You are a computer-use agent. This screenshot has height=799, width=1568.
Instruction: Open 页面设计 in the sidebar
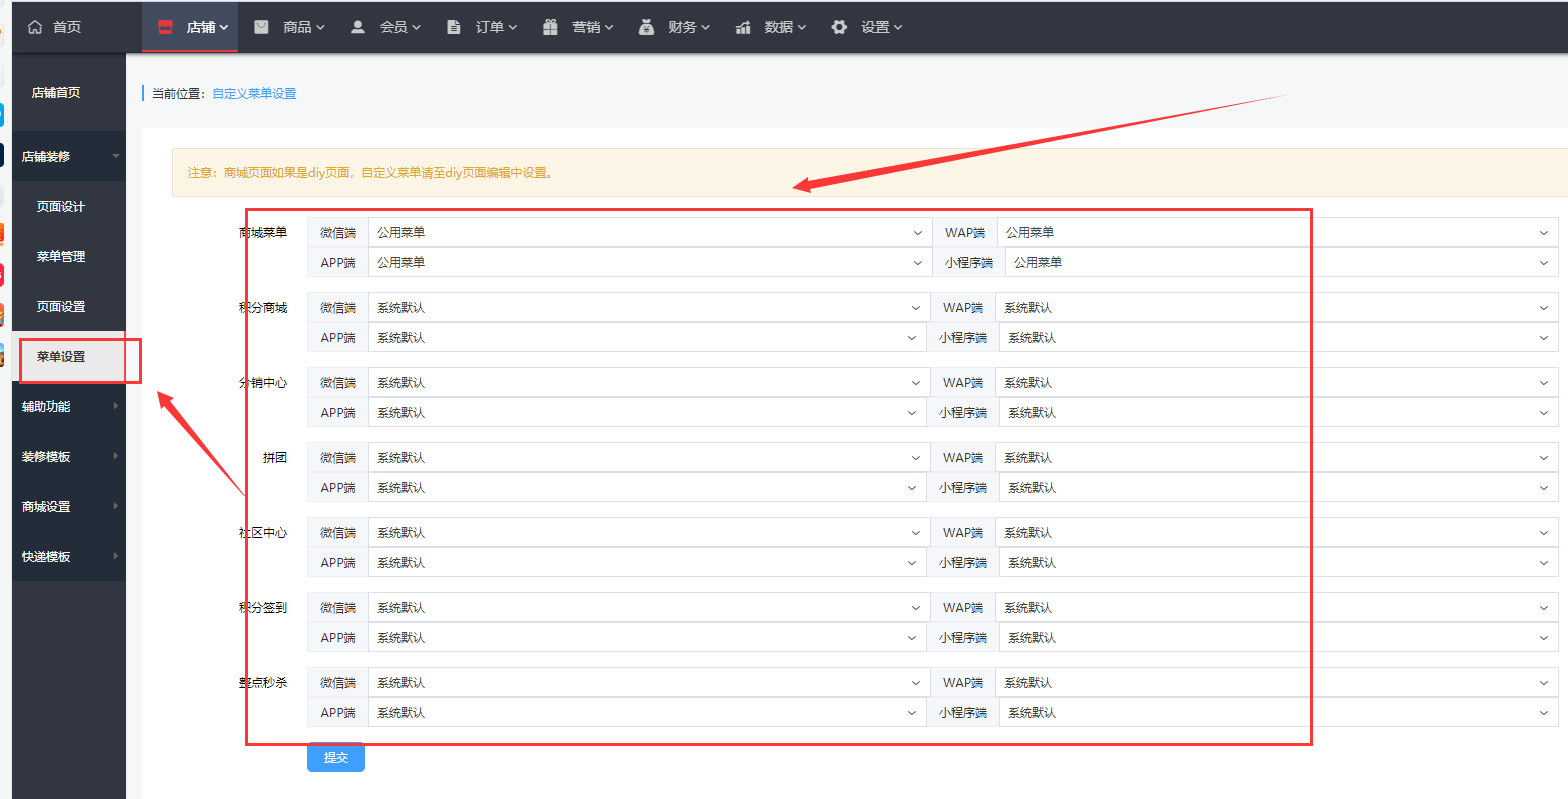69,206
